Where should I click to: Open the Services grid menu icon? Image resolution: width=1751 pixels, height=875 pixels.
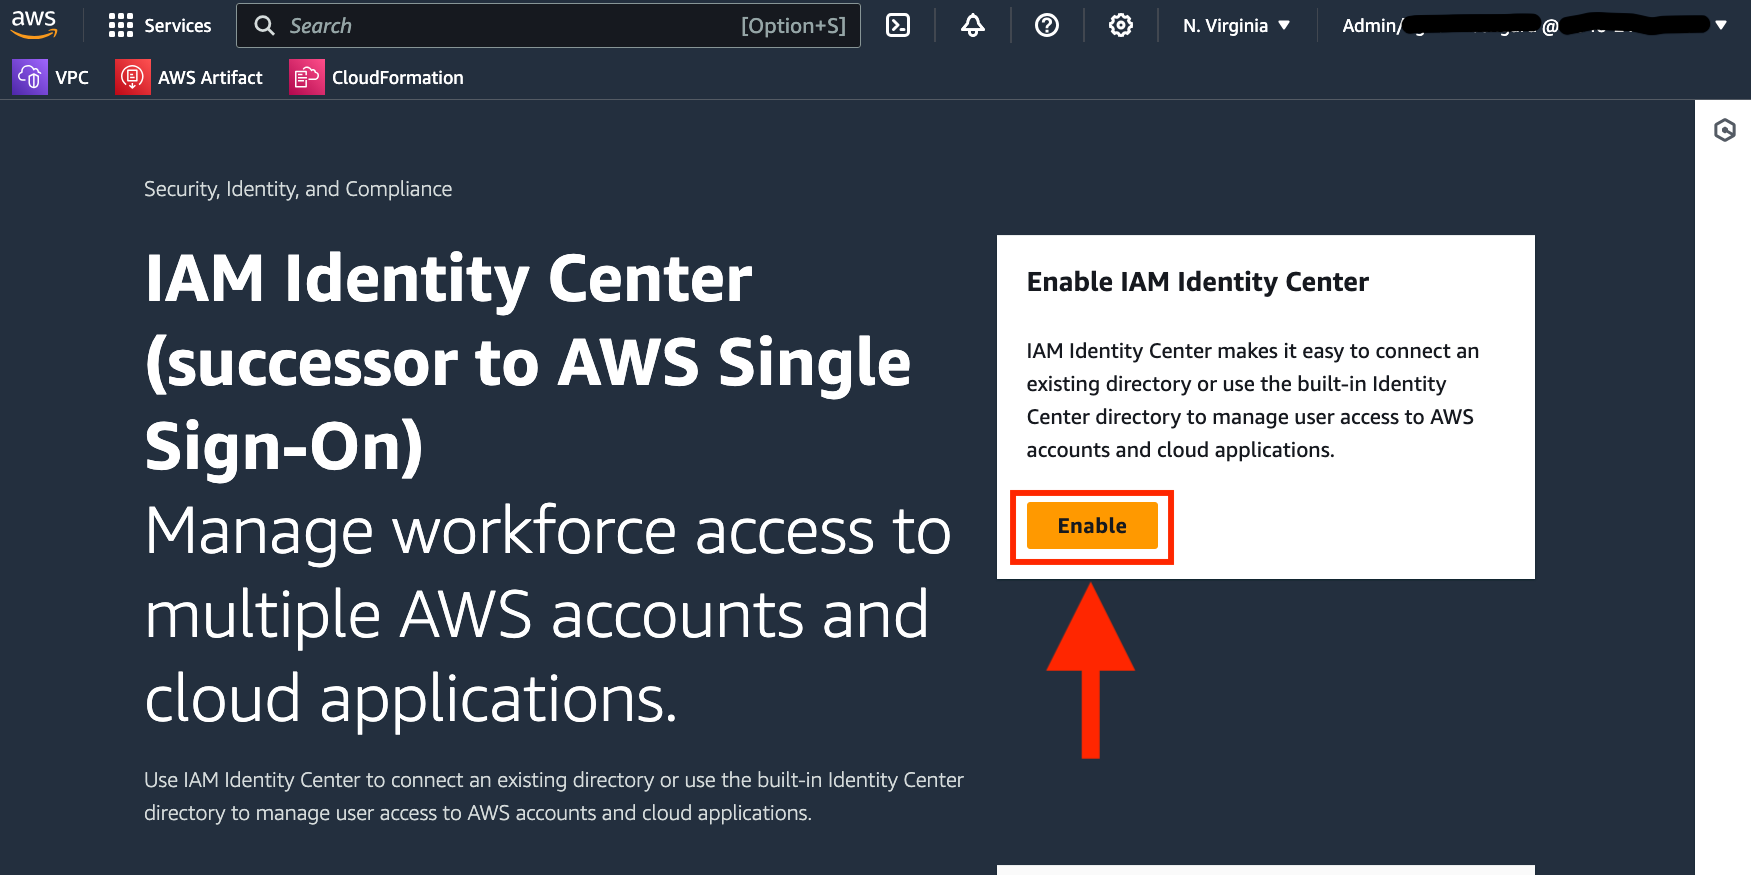tap(120, 26)
